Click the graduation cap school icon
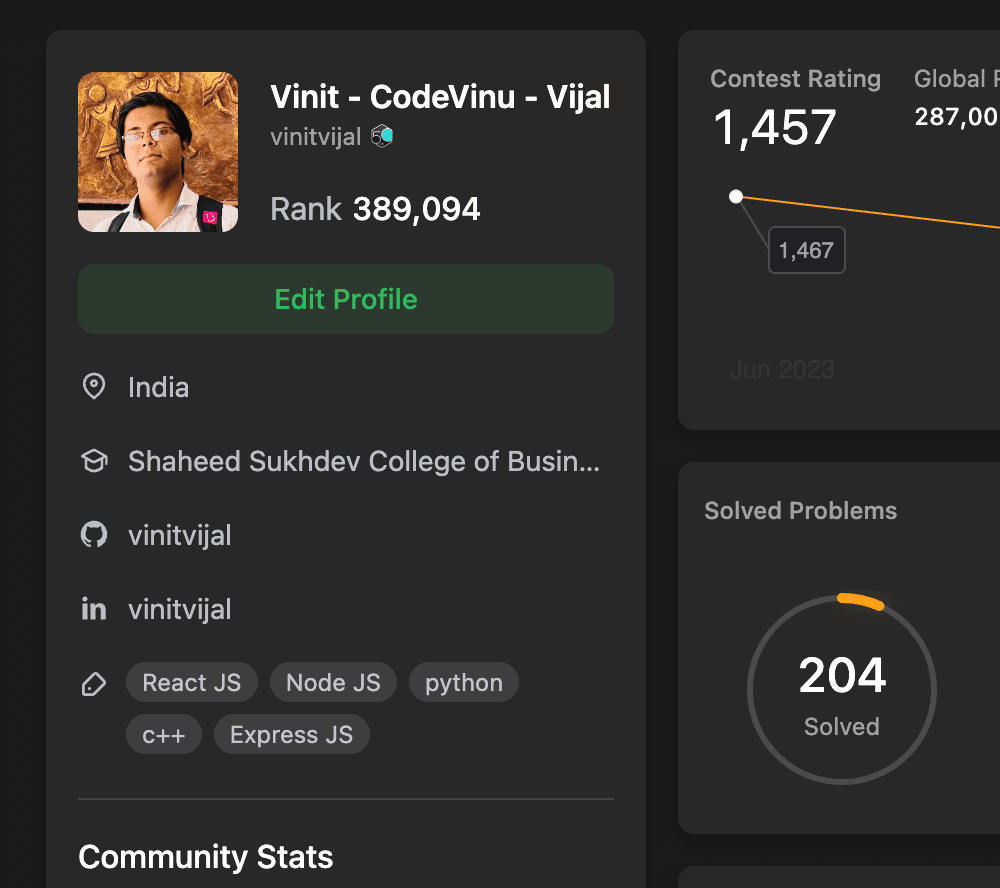 (94, 461)
